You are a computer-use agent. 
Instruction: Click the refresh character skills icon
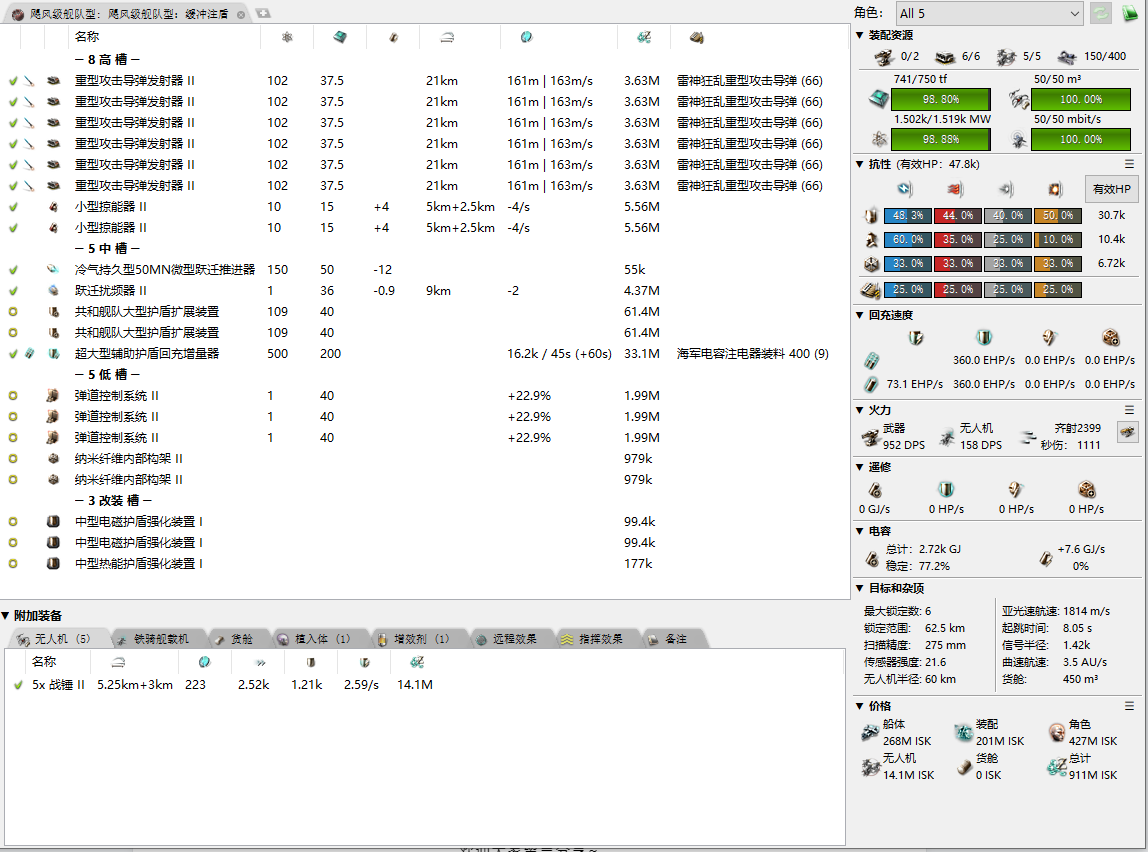1100,13
